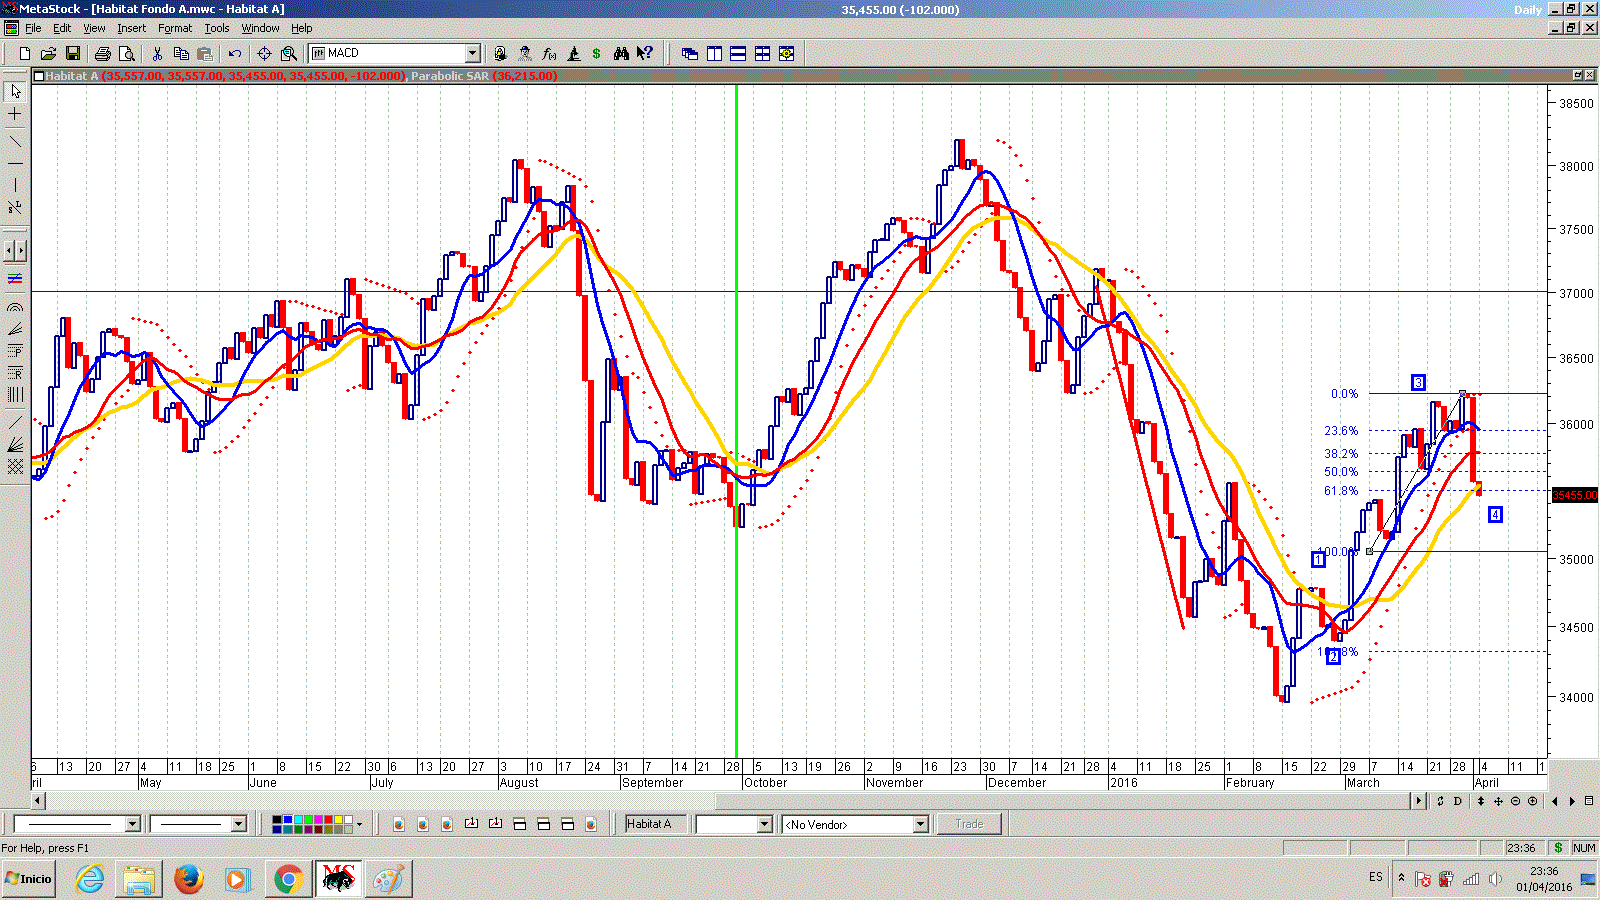Pick the black color swatch
1600x900 pixels.
(277, 820)
